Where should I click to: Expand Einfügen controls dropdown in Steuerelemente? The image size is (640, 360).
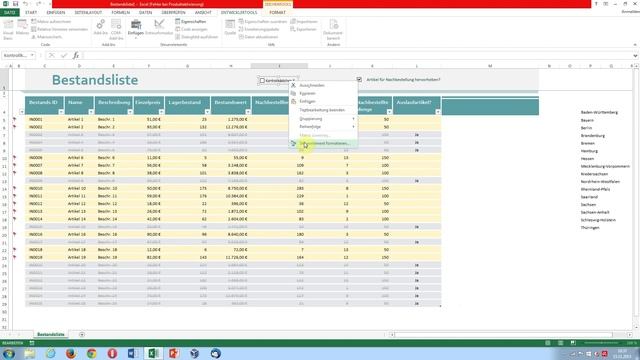pyautogui.click(x=136, y=30)
